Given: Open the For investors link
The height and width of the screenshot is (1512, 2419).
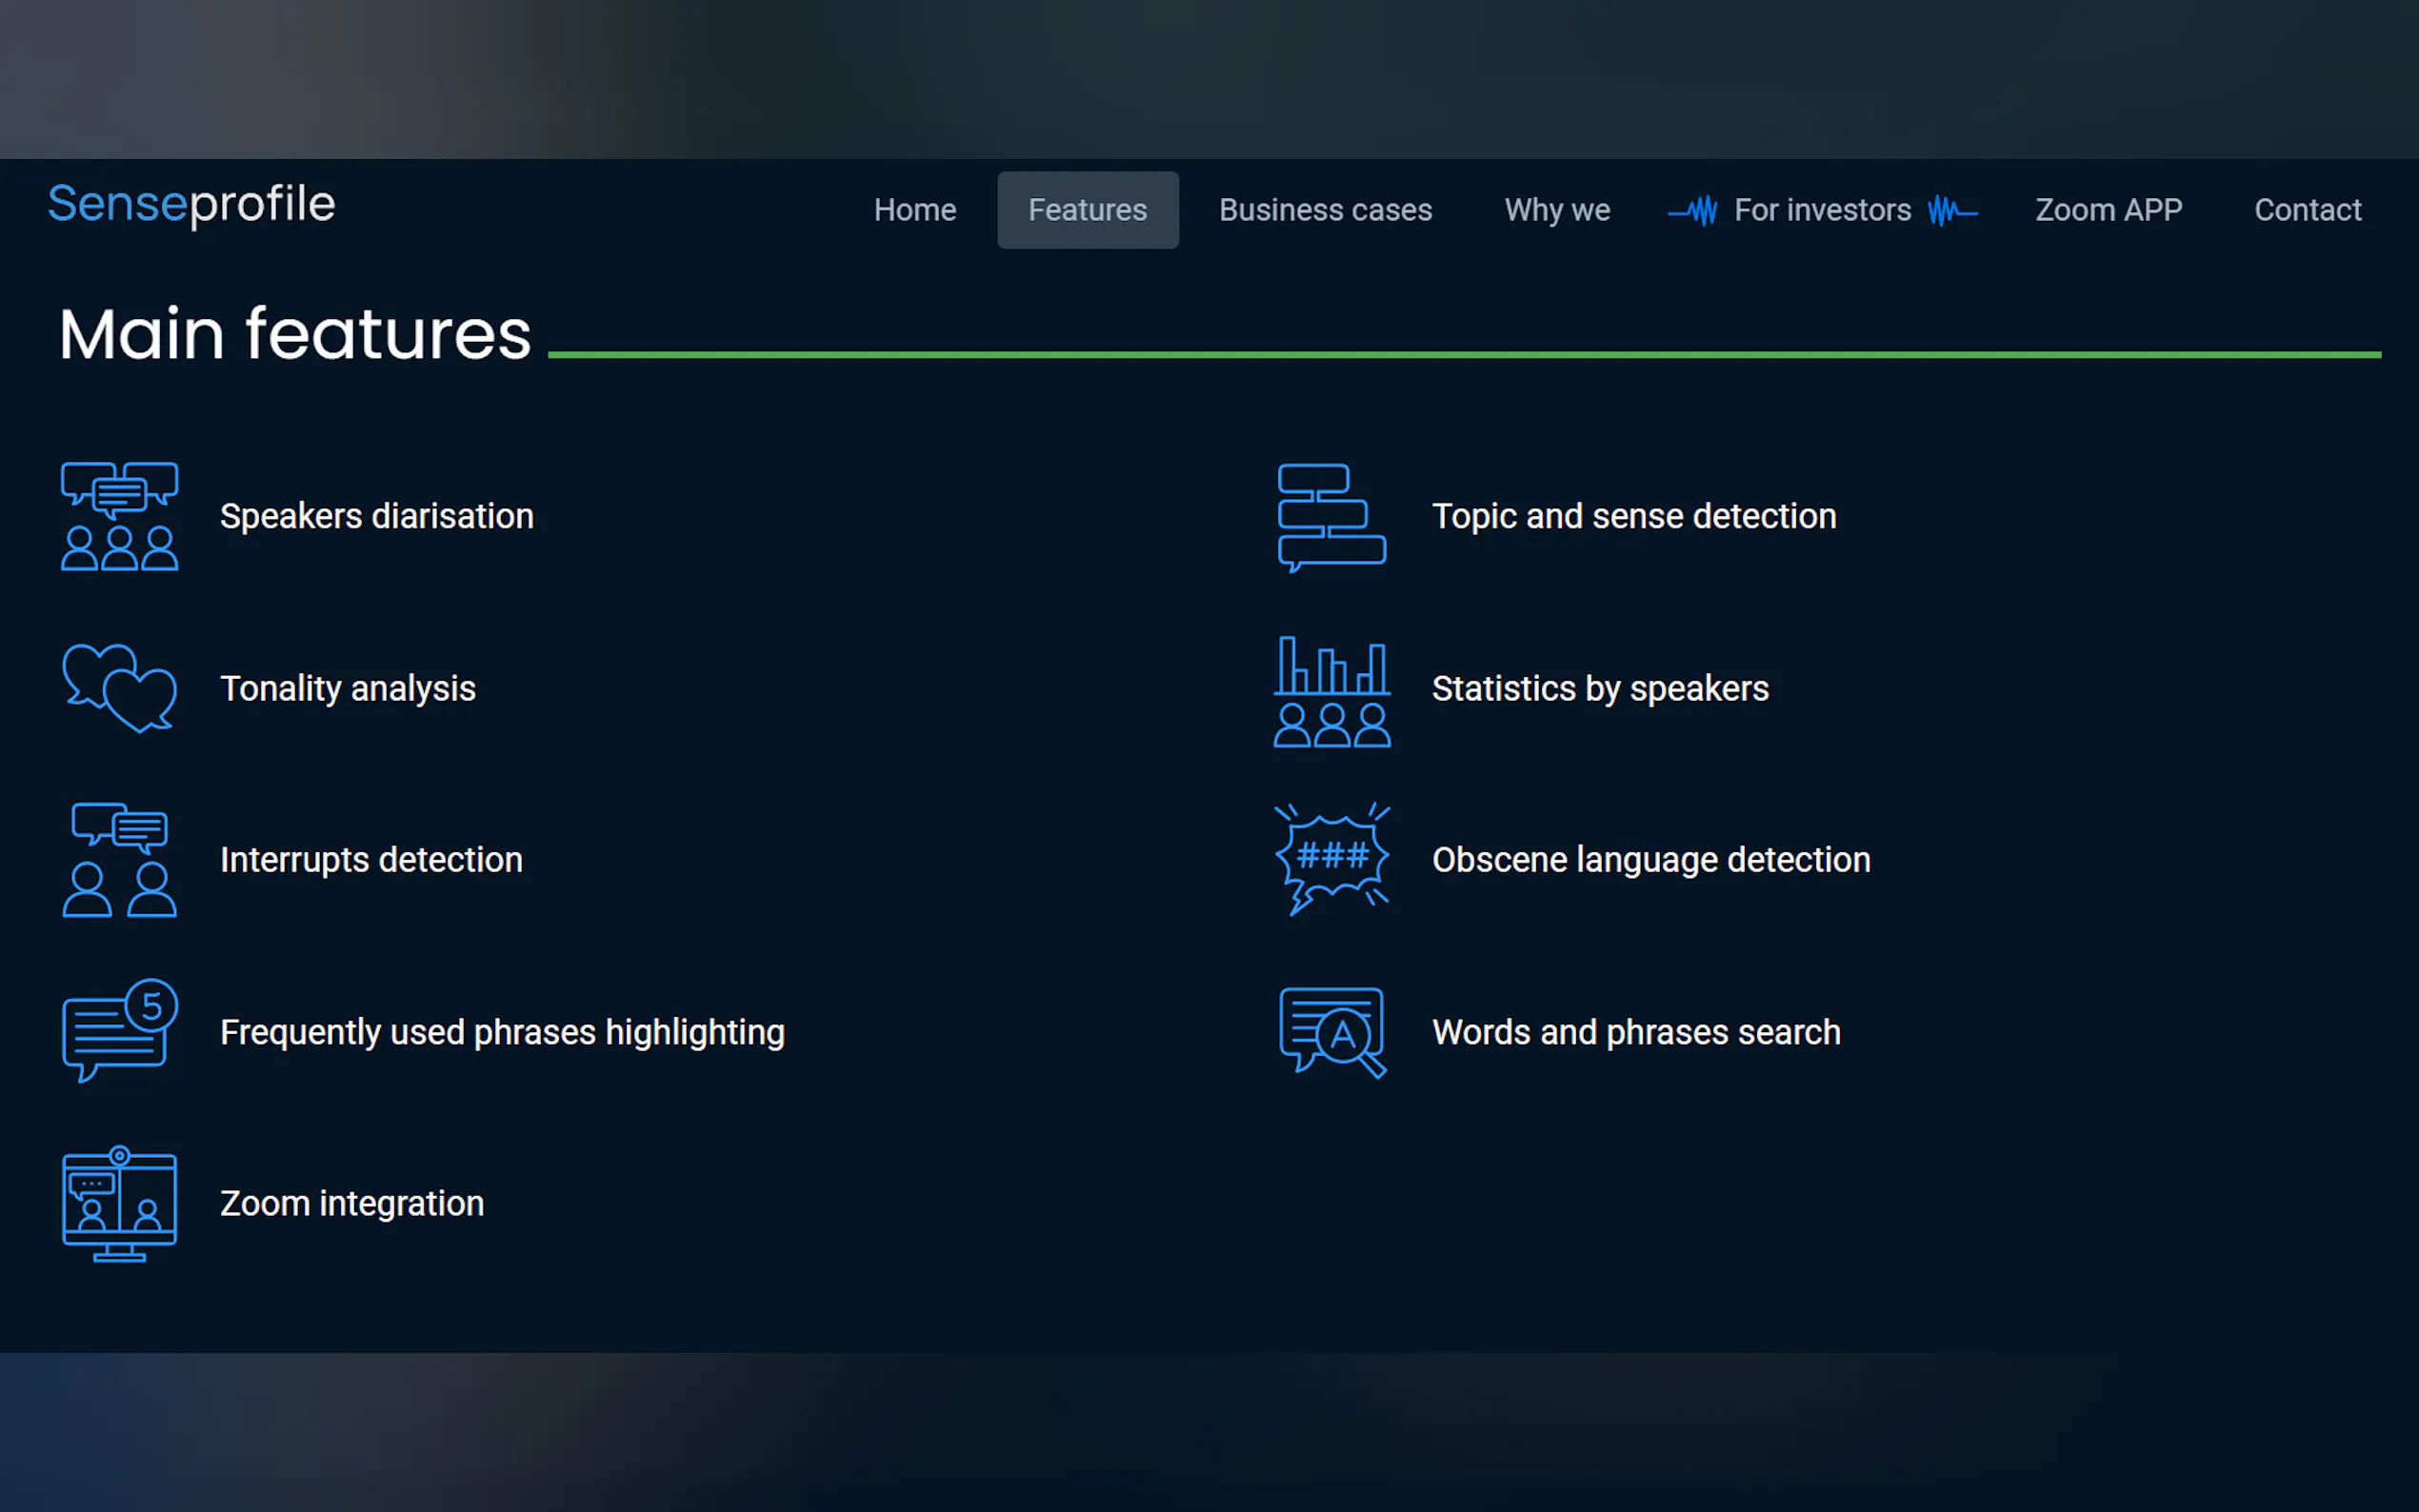Looking at the screenshot, I should [x=1821, y=210].
